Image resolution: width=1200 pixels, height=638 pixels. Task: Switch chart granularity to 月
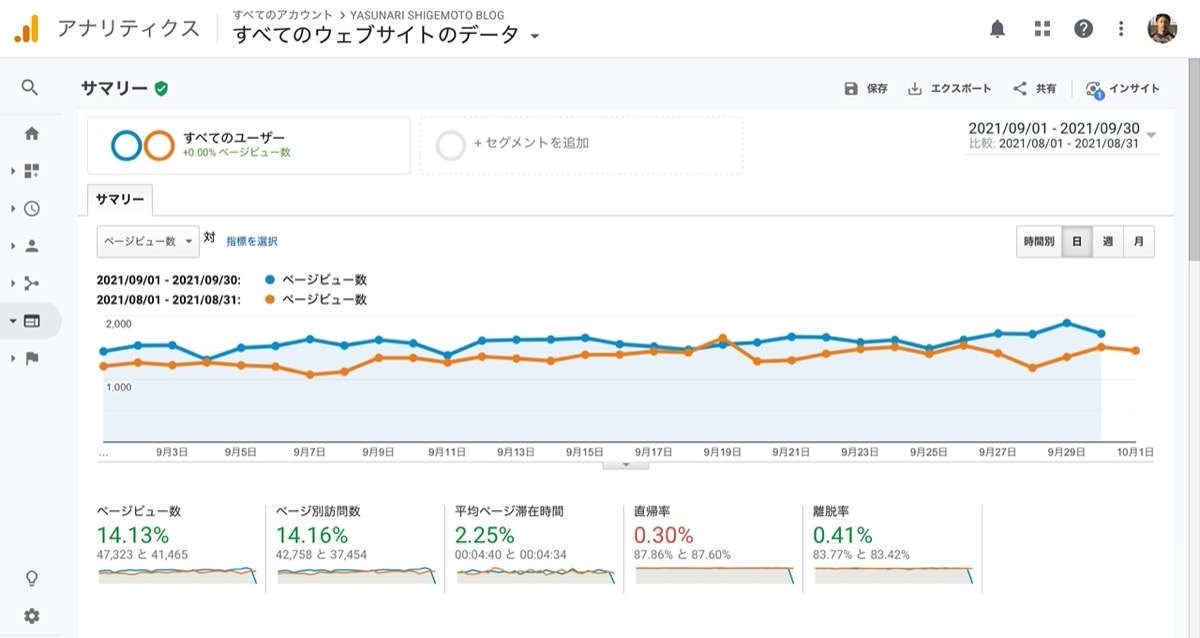click(x=1138, y=242)
